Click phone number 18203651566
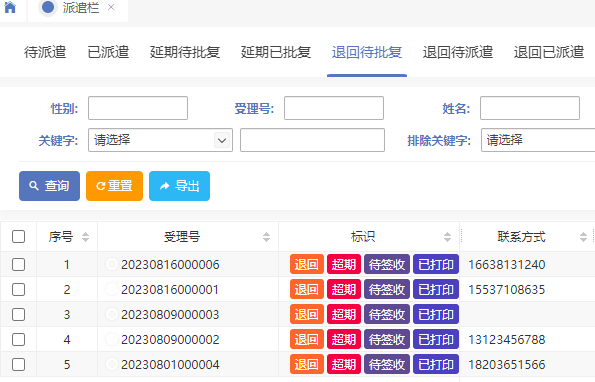595x382 pixels. pyautogui.click(x=507, y=365)
